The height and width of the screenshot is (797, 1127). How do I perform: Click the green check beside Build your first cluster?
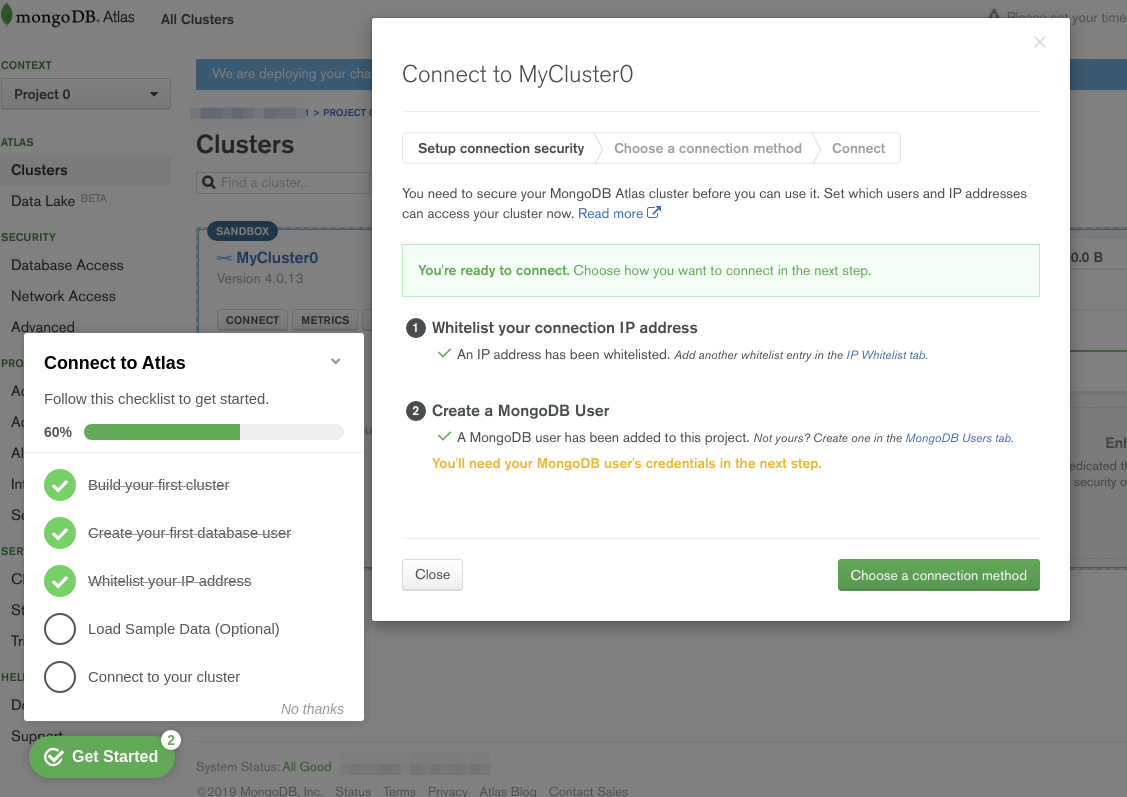click(60, 485)
